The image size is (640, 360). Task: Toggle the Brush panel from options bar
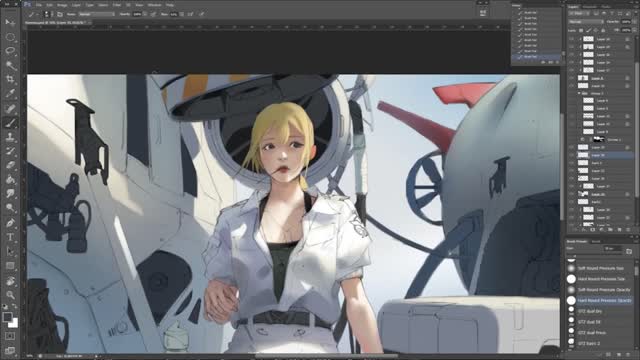coord(60,14)
